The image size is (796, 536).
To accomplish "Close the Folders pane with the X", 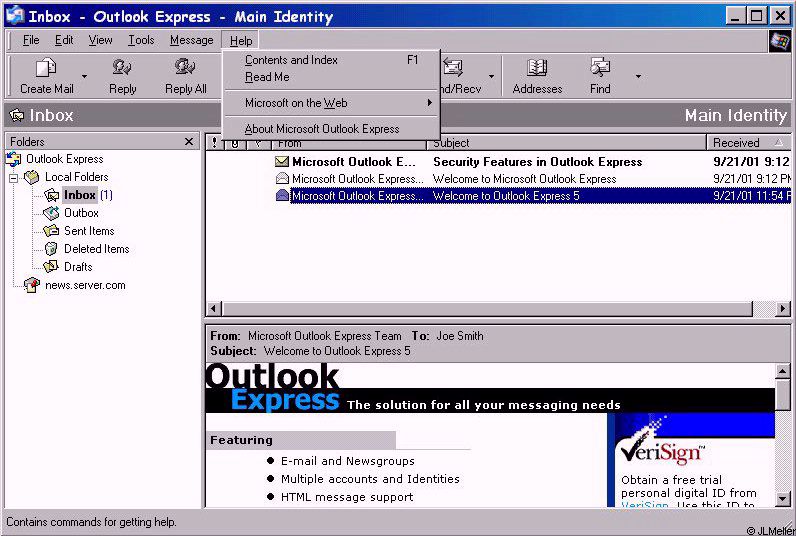I will pos(189,142).
